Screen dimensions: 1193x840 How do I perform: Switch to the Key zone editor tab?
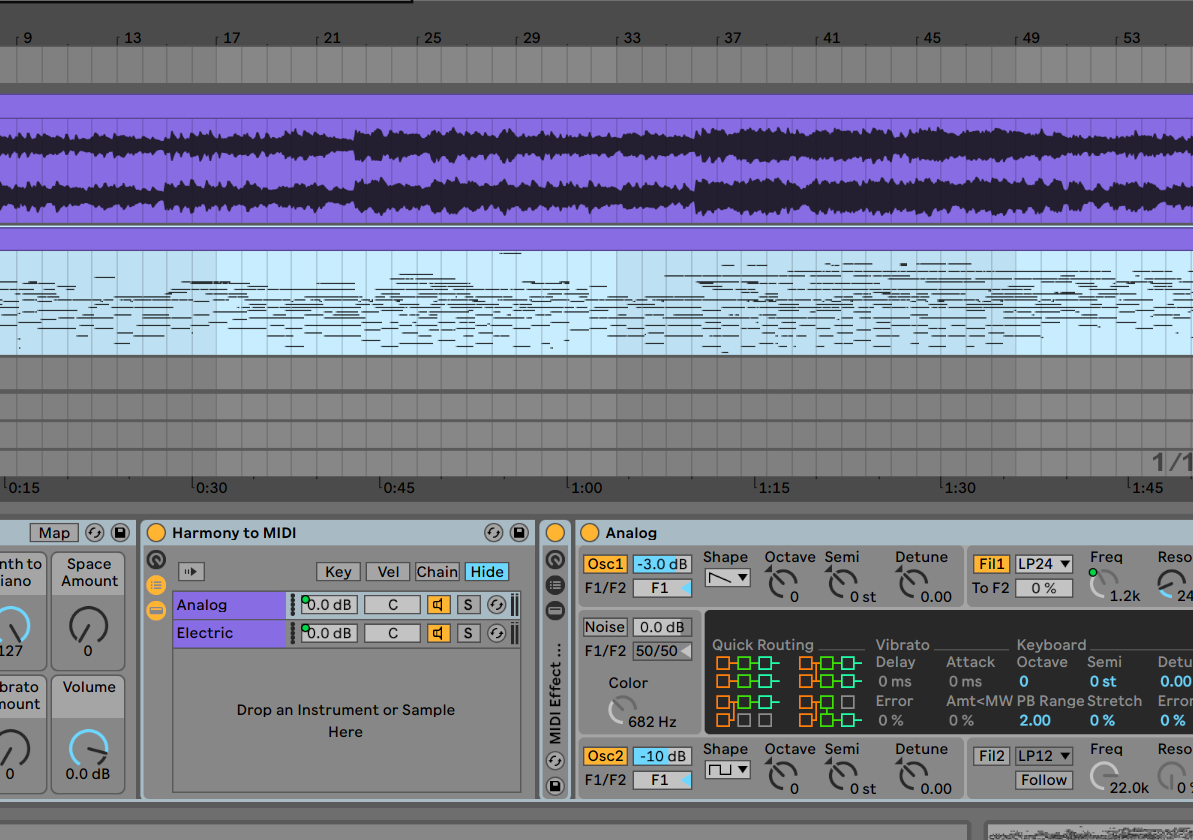[x=338, y=571]
